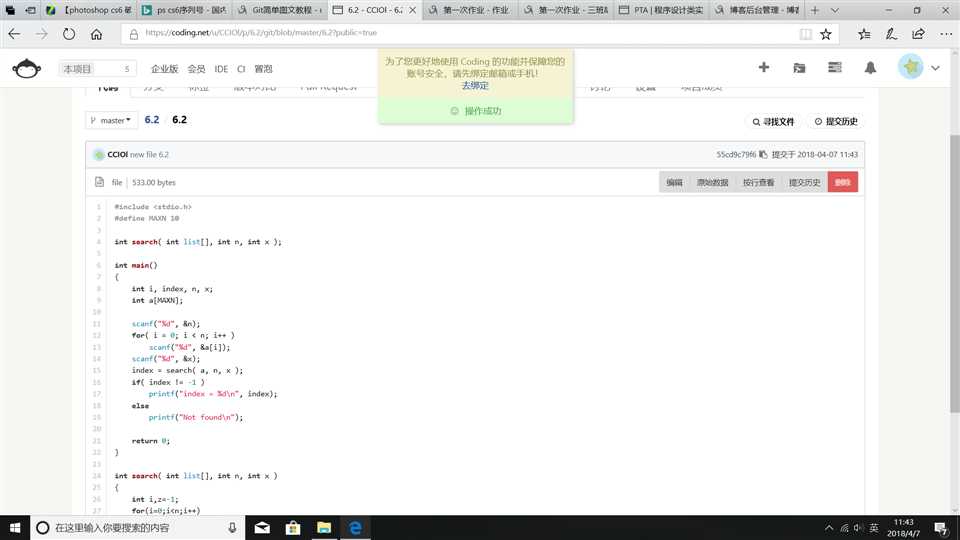Expand the user menu chevron
Viewport: 960px width, 540px height.
[936, 68]
